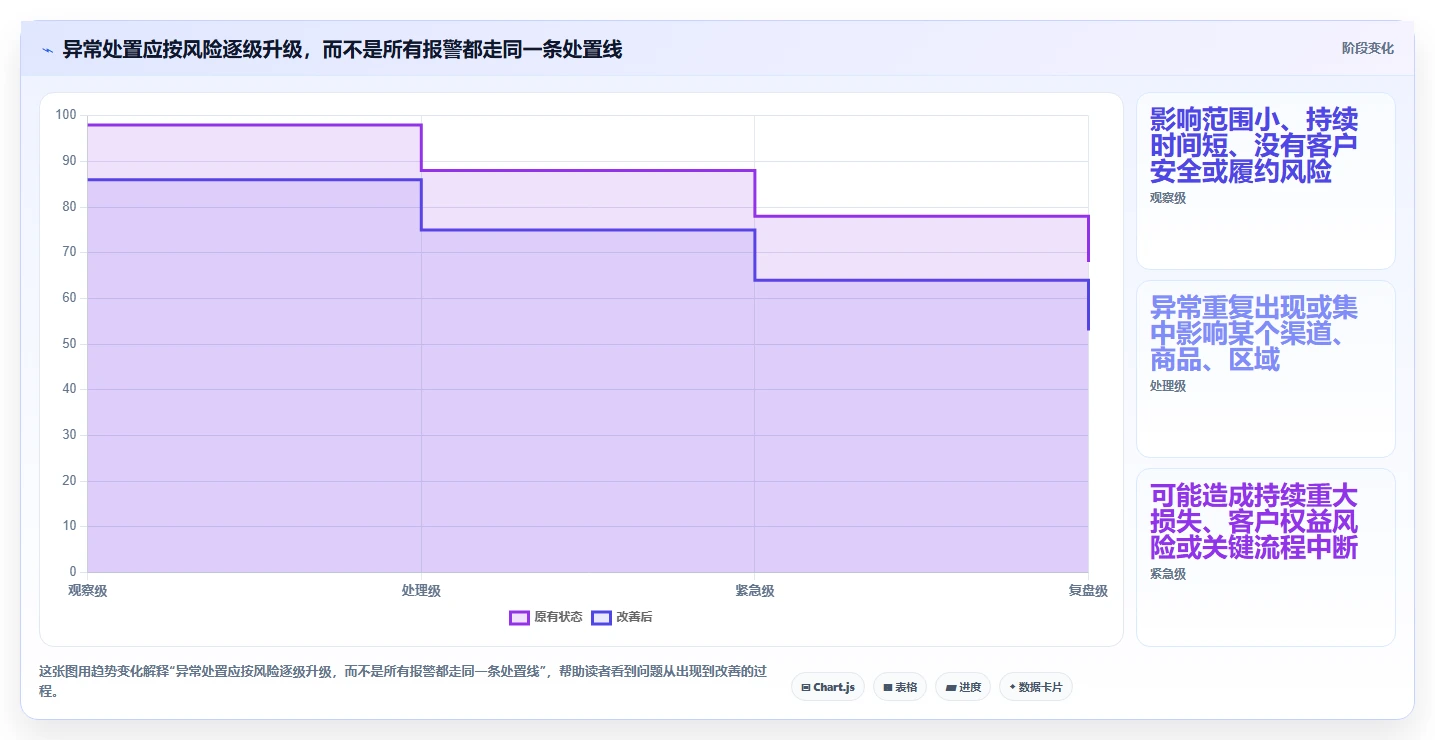This screenshot has width=1435, height=740.
Task: Open the 处理级 card about 异常重复出现
Action: point(1265,369)
